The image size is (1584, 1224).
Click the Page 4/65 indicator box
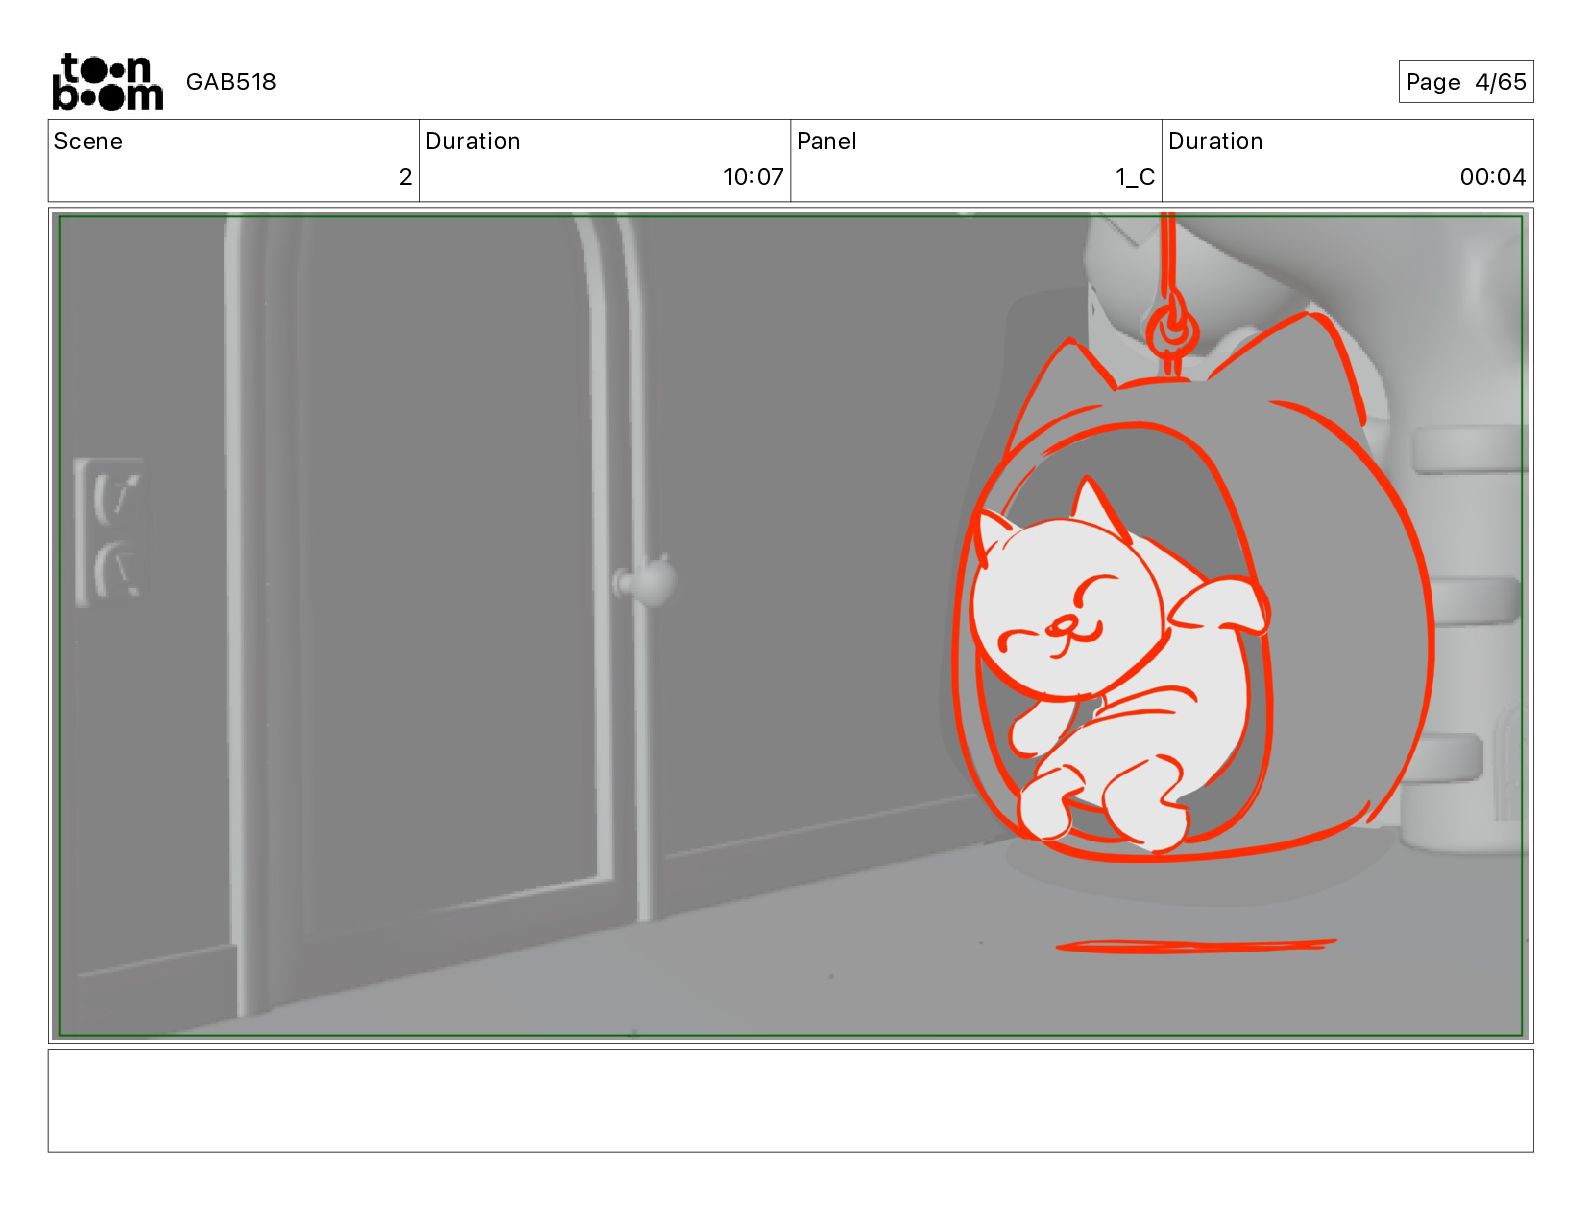click(1465, 82)
